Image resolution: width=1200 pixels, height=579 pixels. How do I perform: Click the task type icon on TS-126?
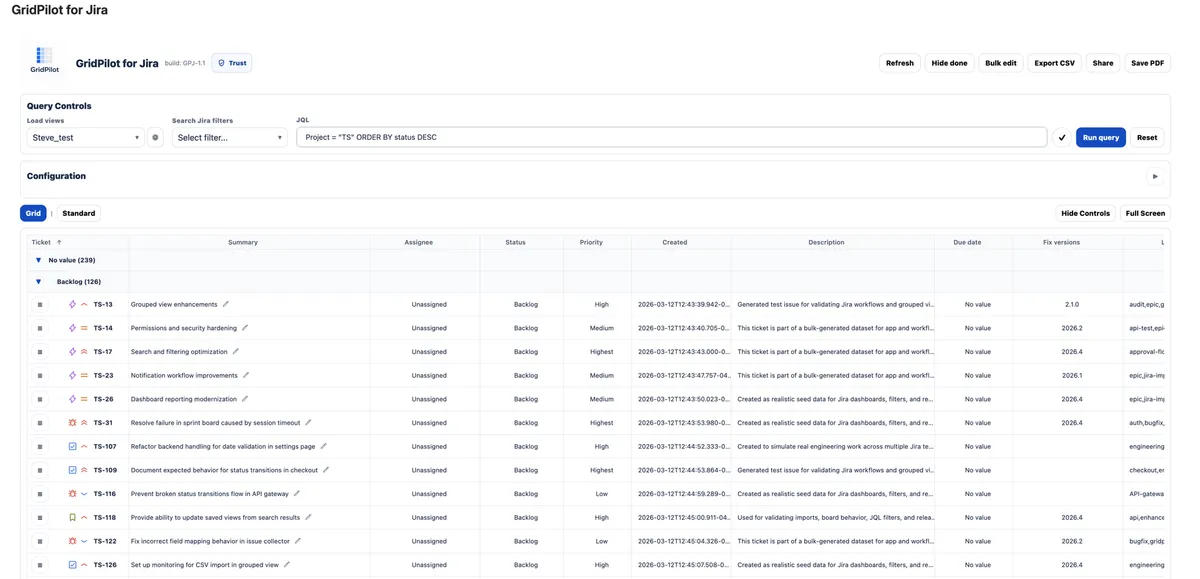point(73,565)
